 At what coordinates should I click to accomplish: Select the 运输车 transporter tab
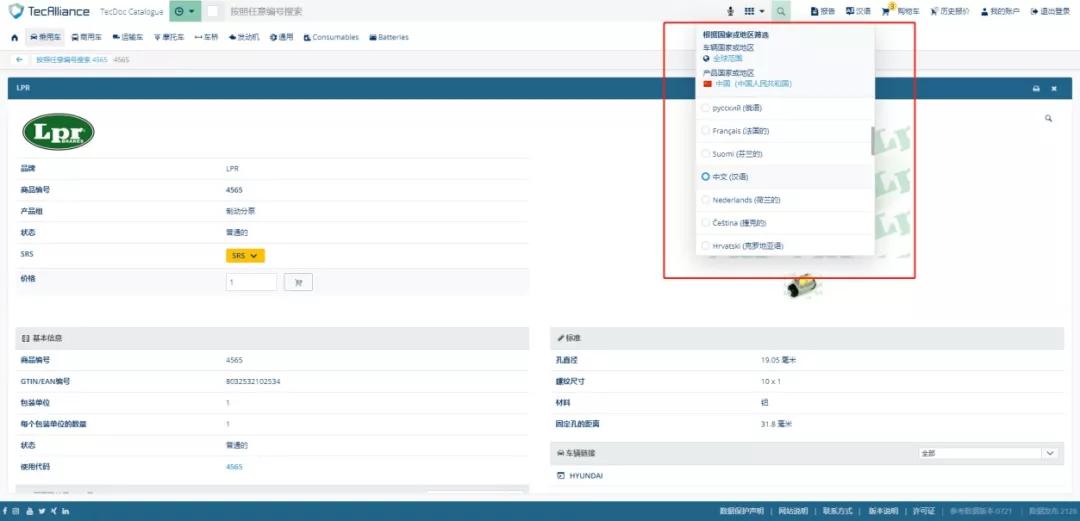point(127,37)
